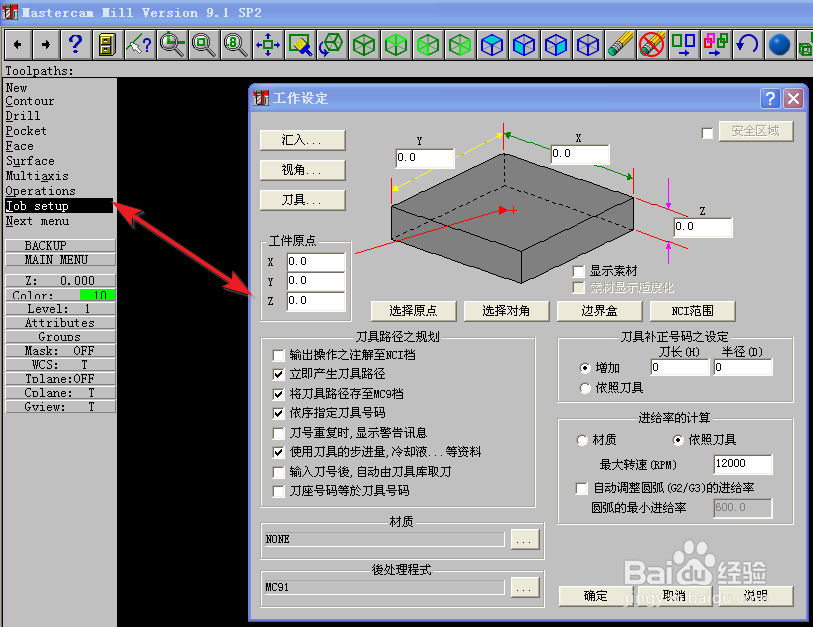
Task: Click the back arrow toolbar icon
Action: 18,45
